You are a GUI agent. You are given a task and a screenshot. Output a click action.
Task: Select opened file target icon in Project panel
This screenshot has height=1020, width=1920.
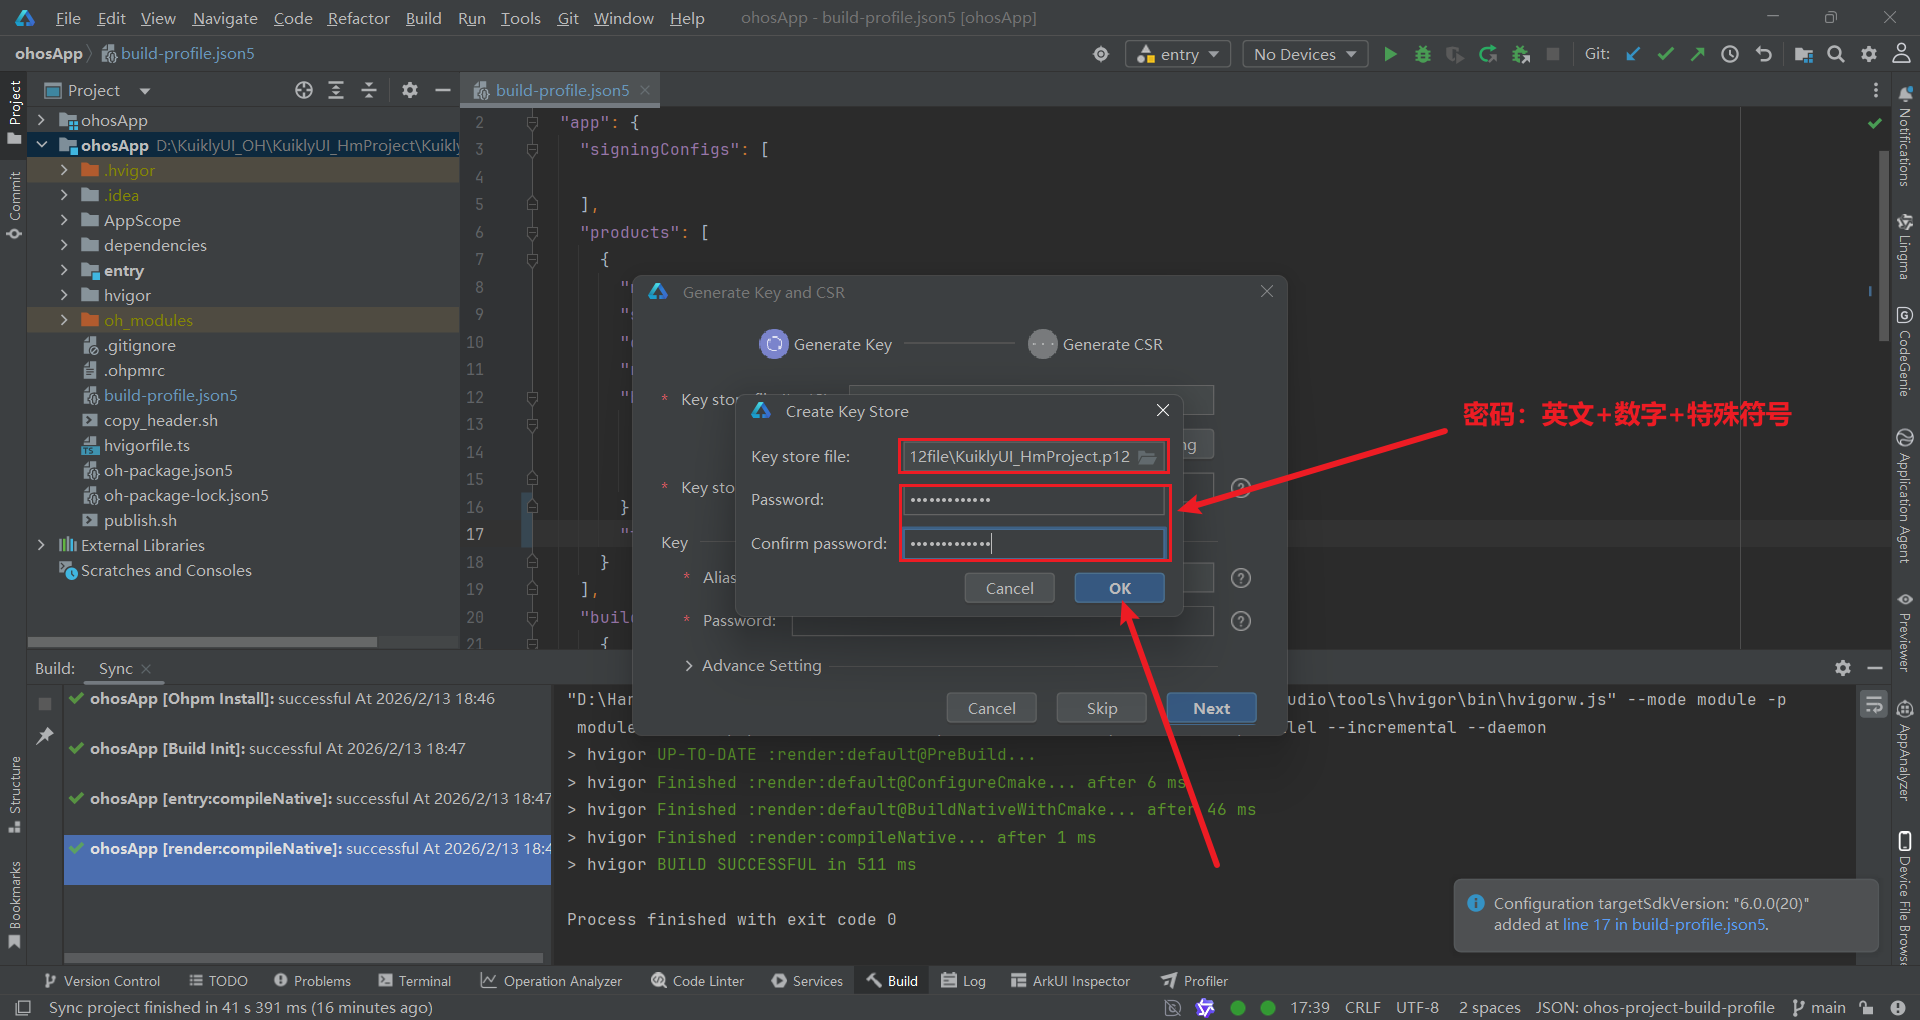[304, 90]
